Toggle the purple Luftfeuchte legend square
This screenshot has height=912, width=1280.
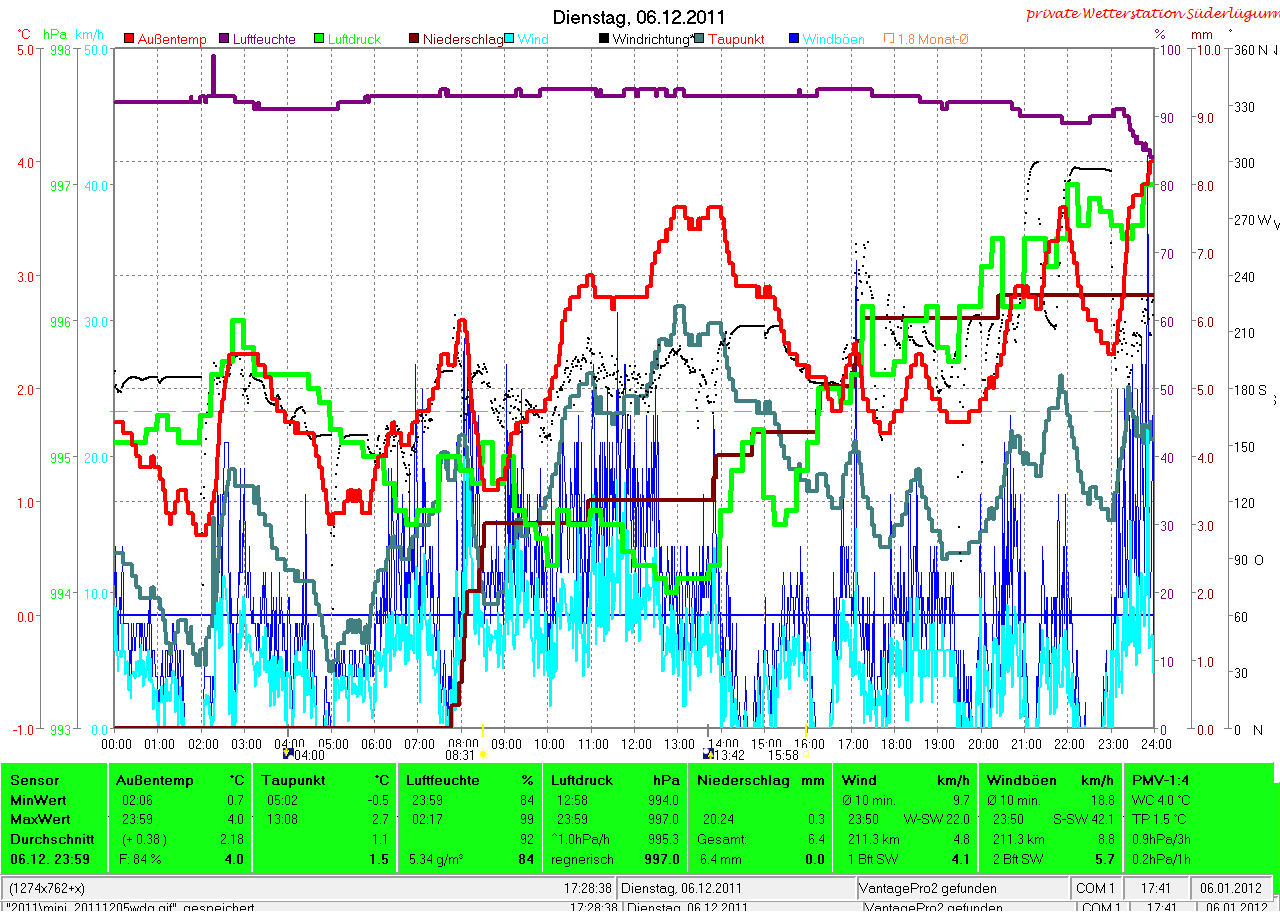(x=222, y=39)
